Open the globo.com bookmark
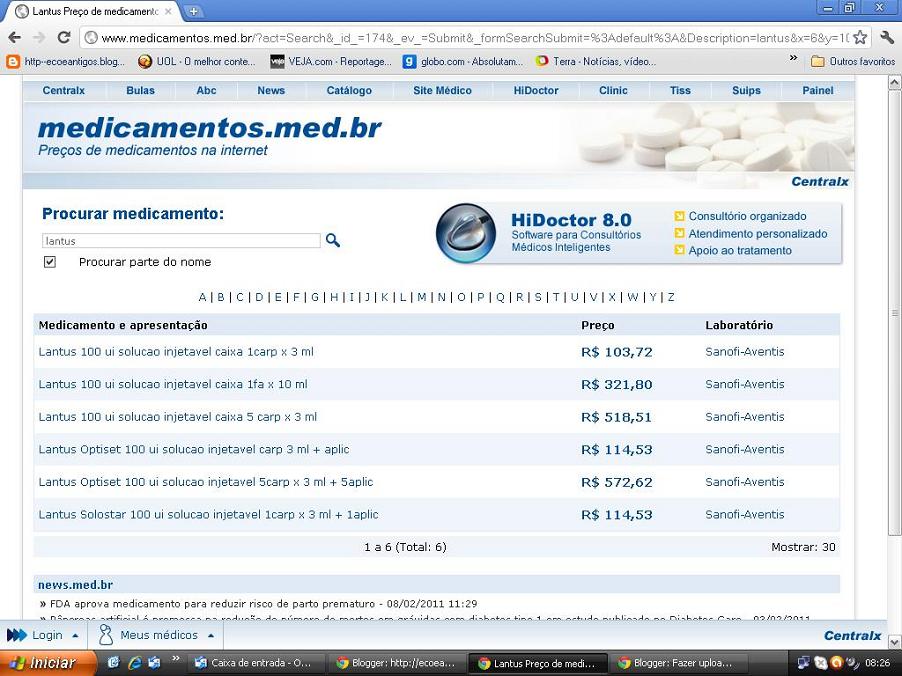The height and width of the screenshot is (676, 902). coord(463,62)
